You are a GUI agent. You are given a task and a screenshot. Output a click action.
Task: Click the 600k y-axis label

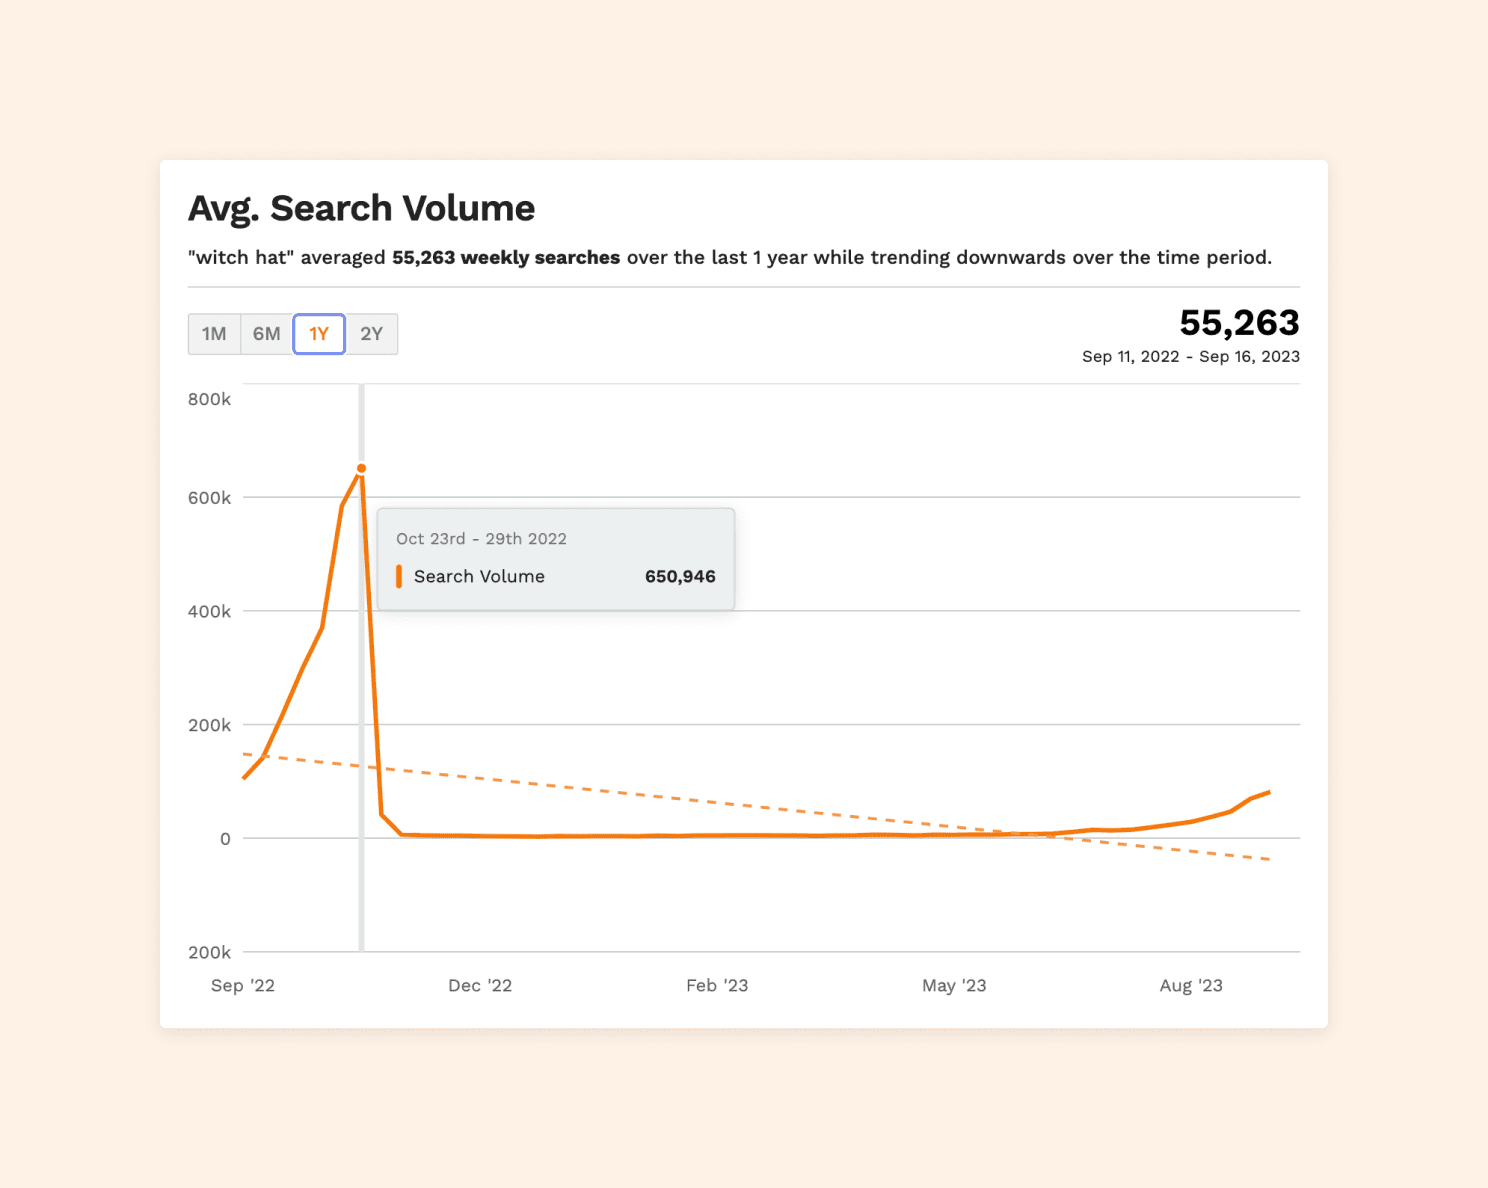tap(209, 498)
